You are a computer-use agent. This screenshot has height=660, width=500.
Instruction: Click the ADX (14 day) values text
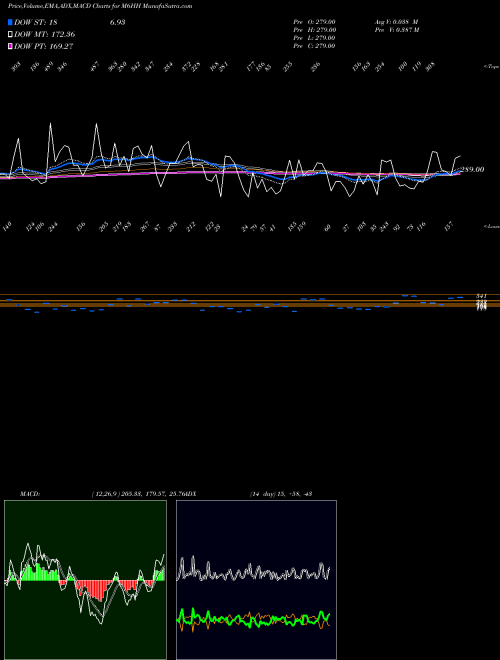coord(280,494)
